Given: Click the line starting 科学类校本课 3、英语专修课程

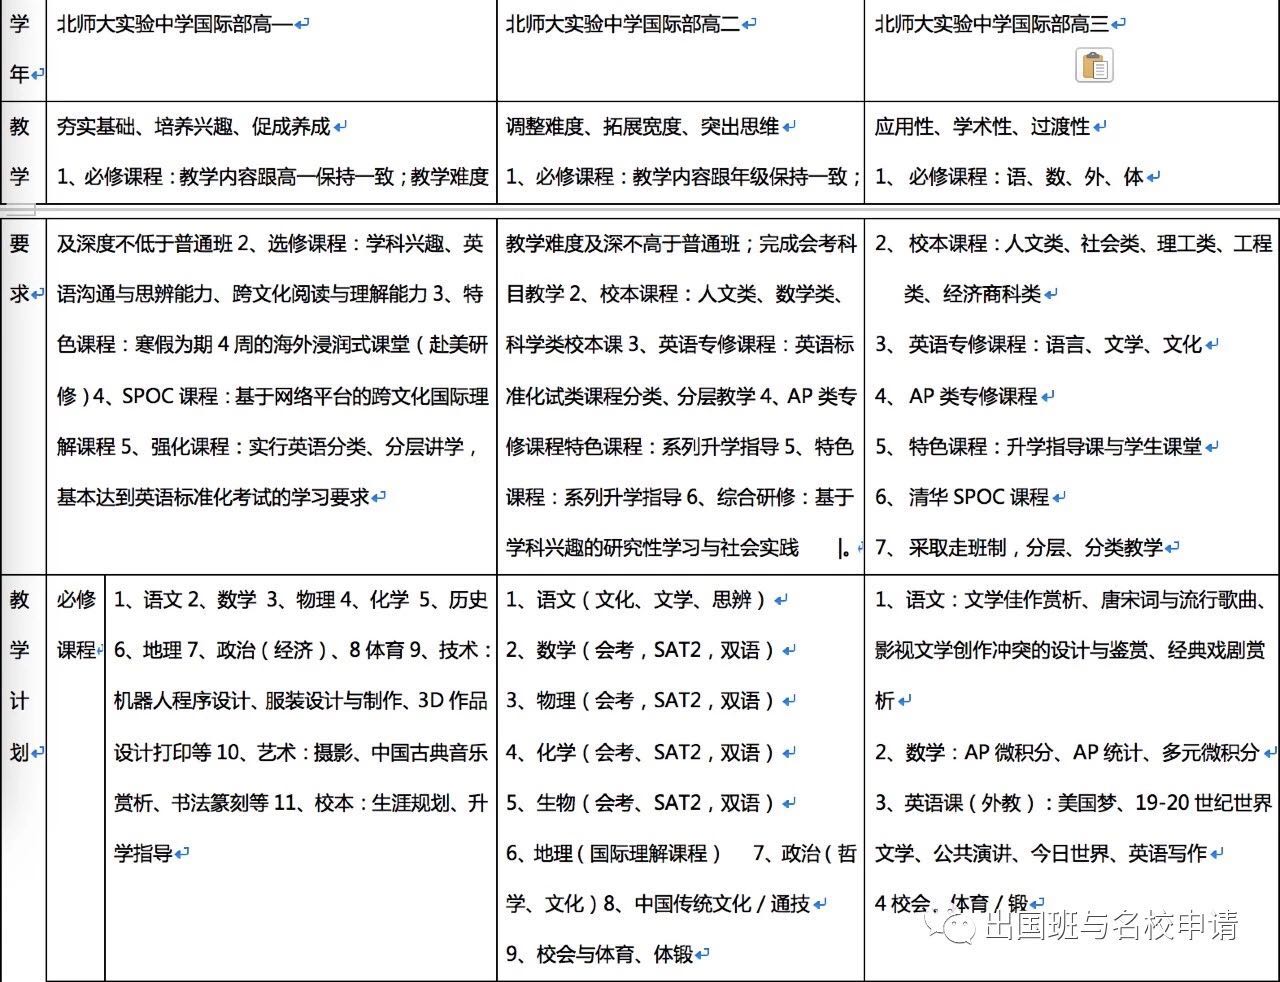Looking at the screenshot, I should pyautogui.click(x=680, y=344).
